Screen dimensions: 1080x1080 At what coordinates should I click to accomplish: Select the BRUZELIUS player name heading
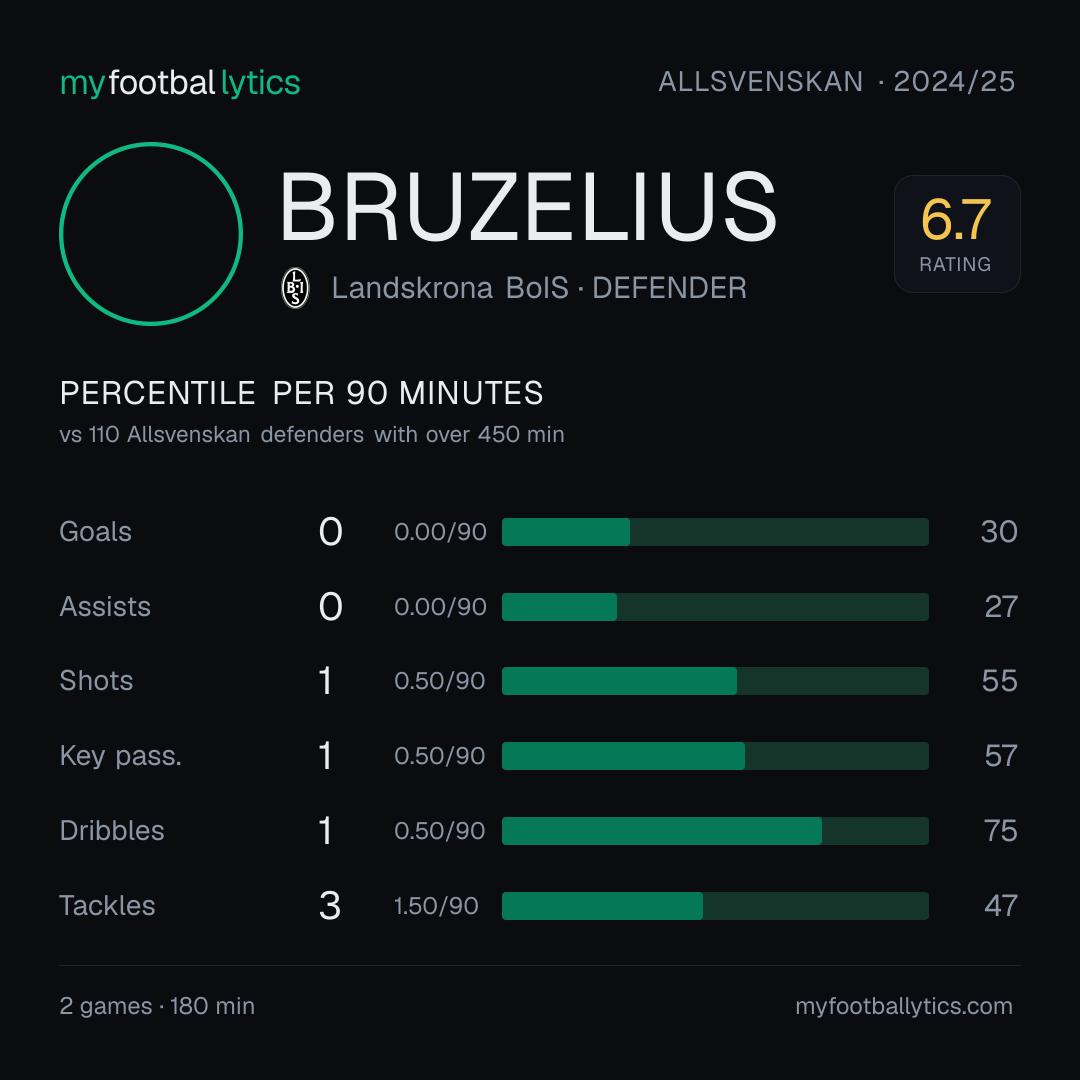(x=528, y=207)
